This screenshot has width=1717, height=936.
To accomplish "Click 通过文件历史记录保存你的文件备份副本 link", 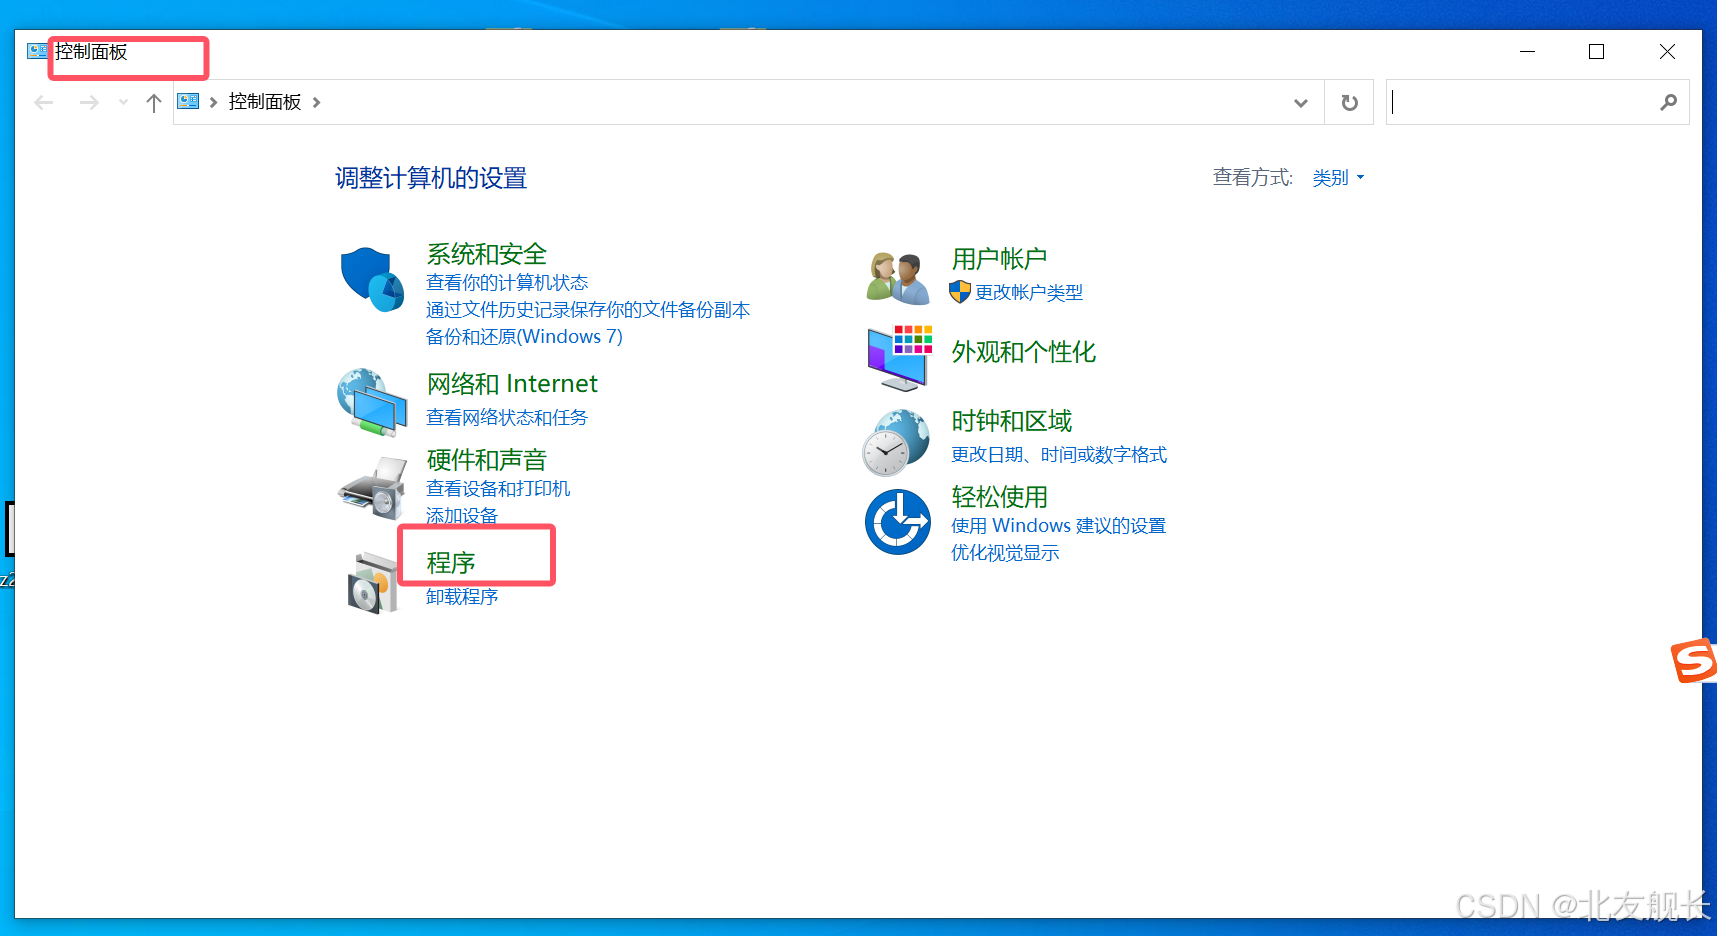I will coord(588,310).
